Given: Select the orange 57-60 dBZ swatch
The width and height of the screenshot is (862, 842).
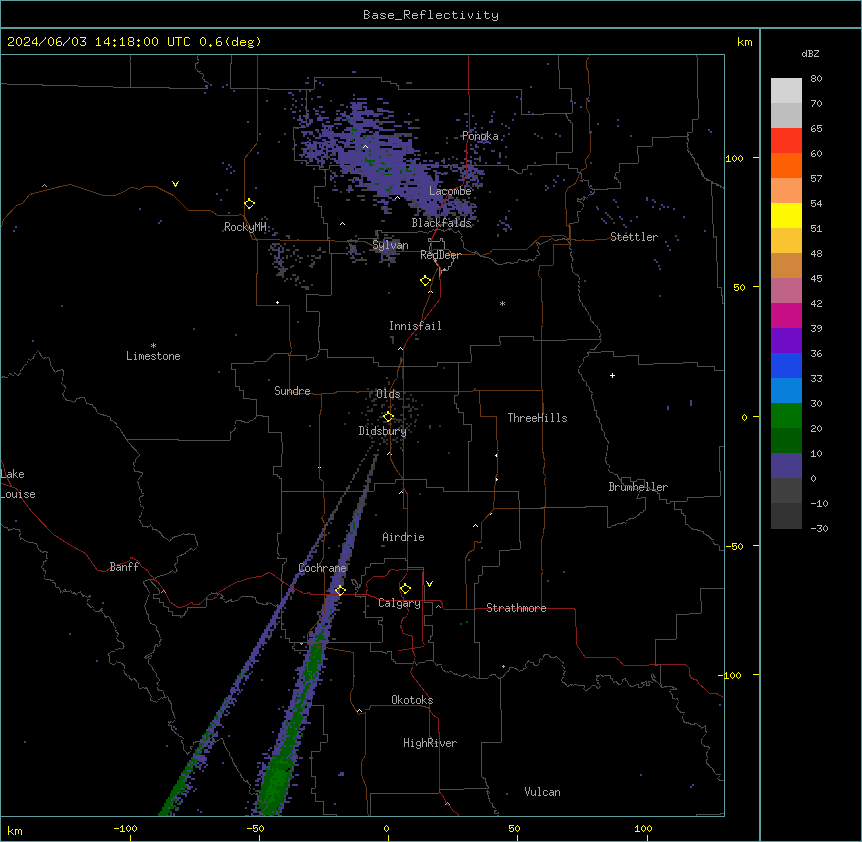Looking at the screenshot, I should (786, 166).
